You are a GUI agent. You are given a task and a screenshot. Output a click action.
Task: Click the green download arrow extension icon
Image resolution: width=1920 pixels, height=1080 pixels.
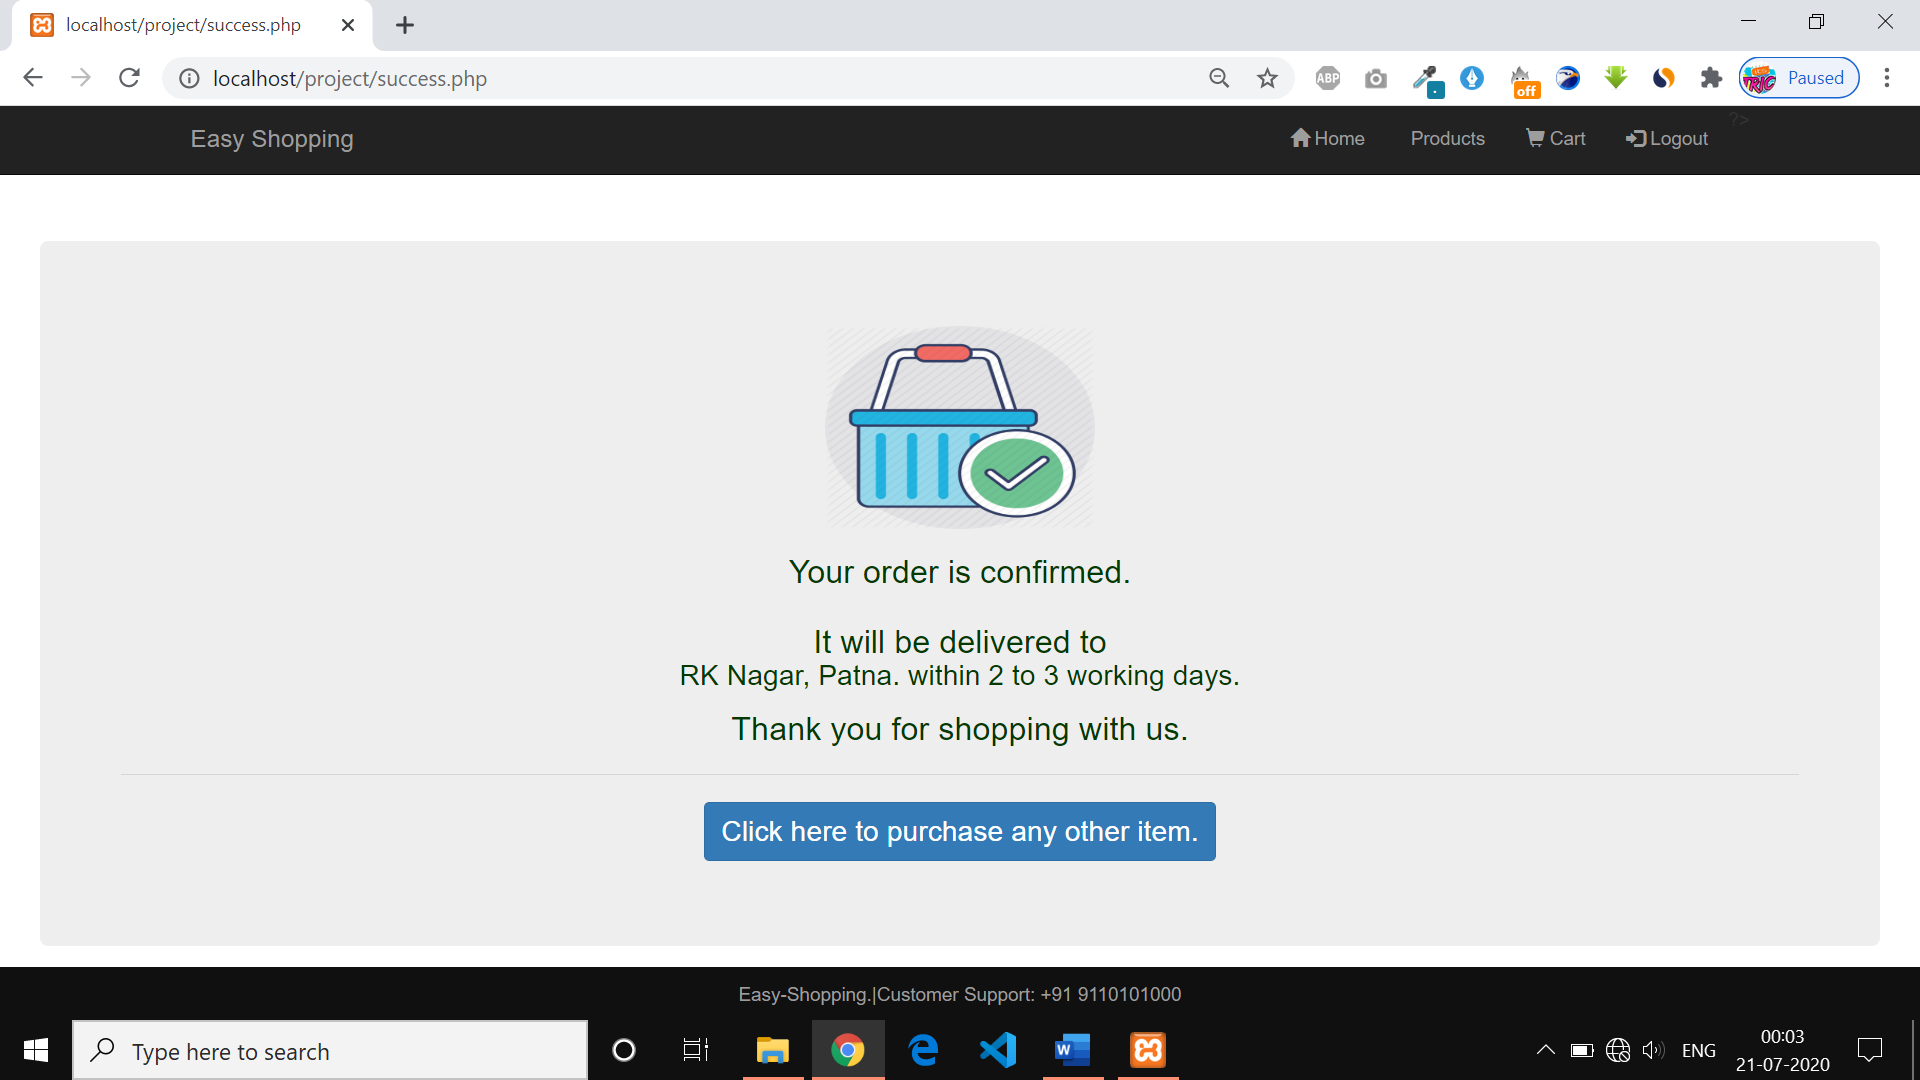[x=1615, y=78]
